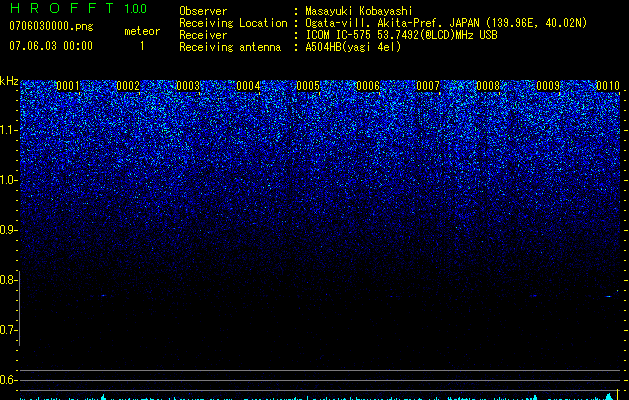Click the HROFFT 1.0.0 title text

78,8
